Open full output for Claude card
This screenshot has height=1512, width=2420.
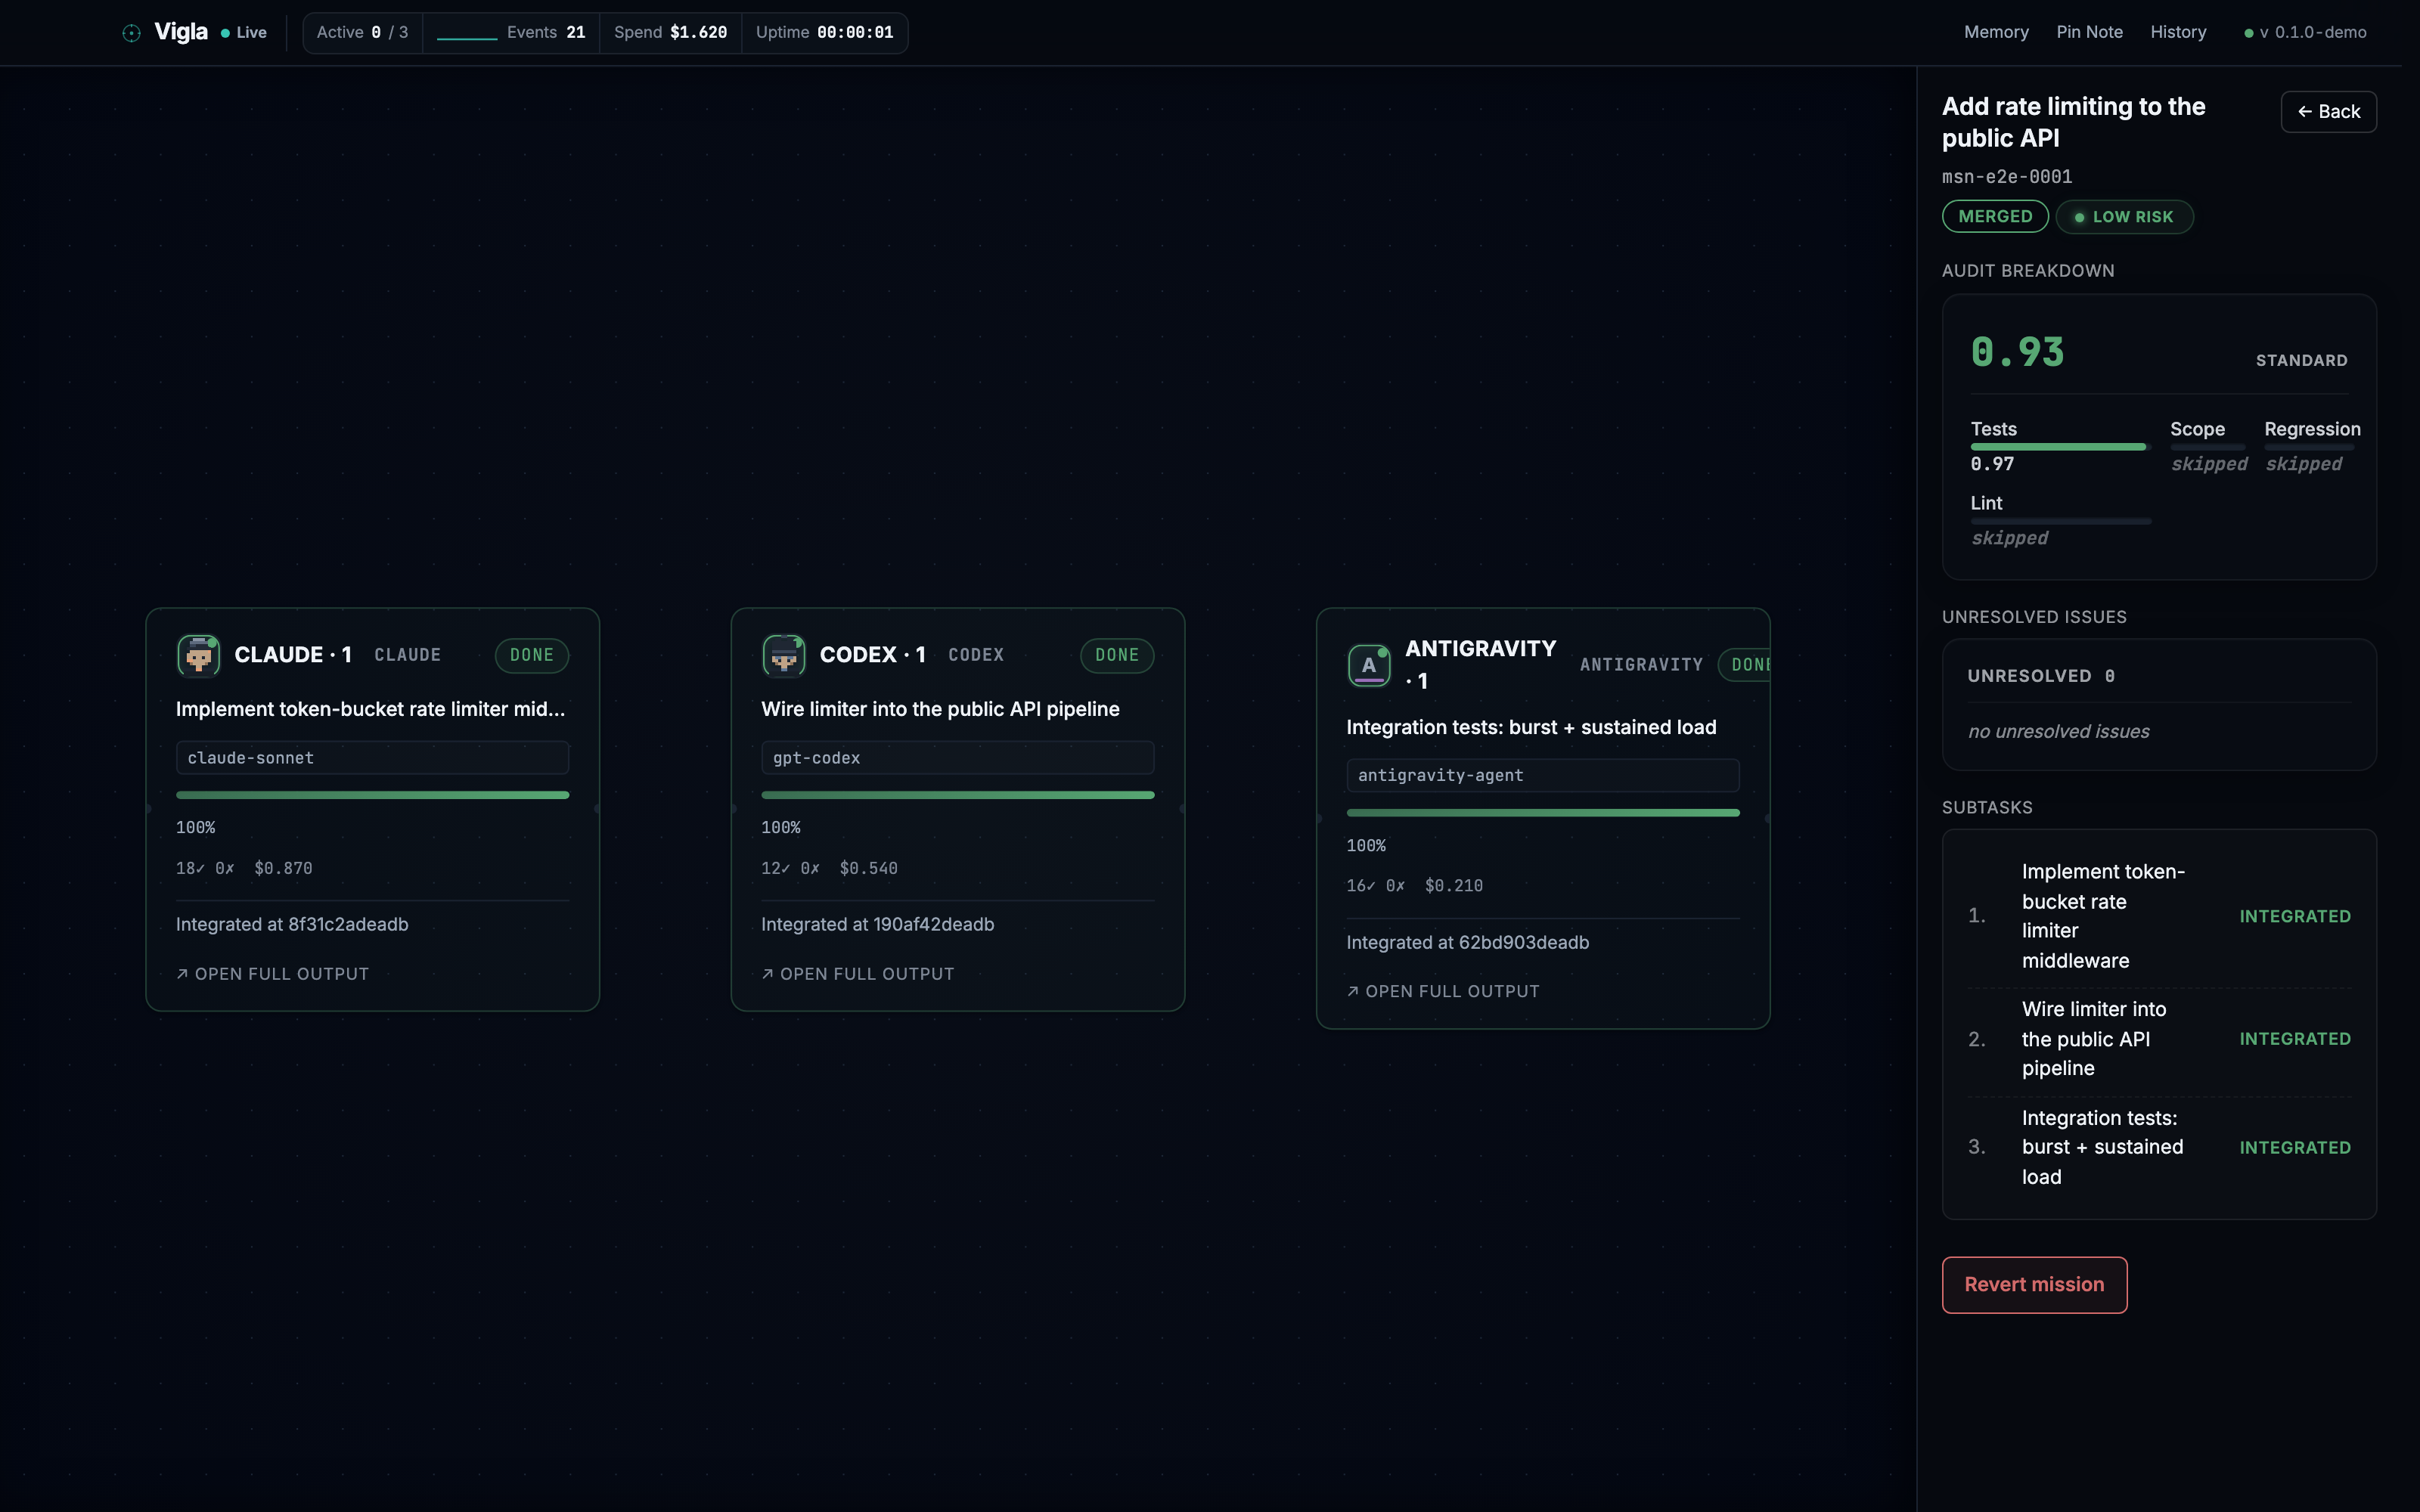click(x=272, y=974)
